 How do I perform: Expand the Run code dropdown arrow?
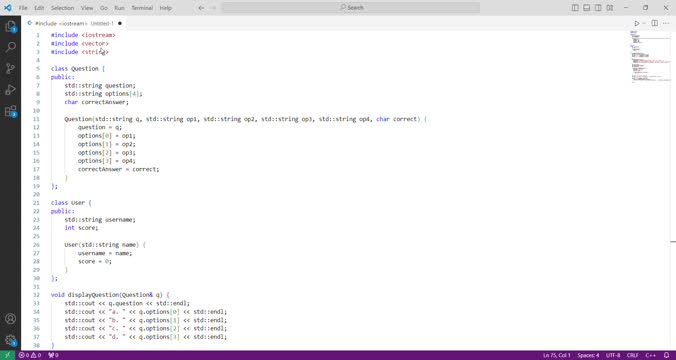(644, 23)
